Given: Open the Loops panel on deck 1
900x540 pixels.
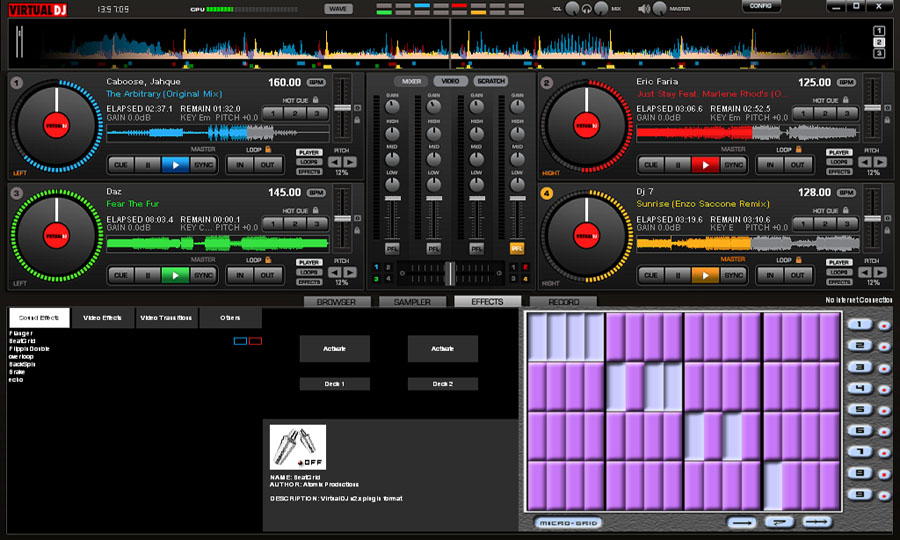Looking at the screenshot, I should tap(309, 162).
